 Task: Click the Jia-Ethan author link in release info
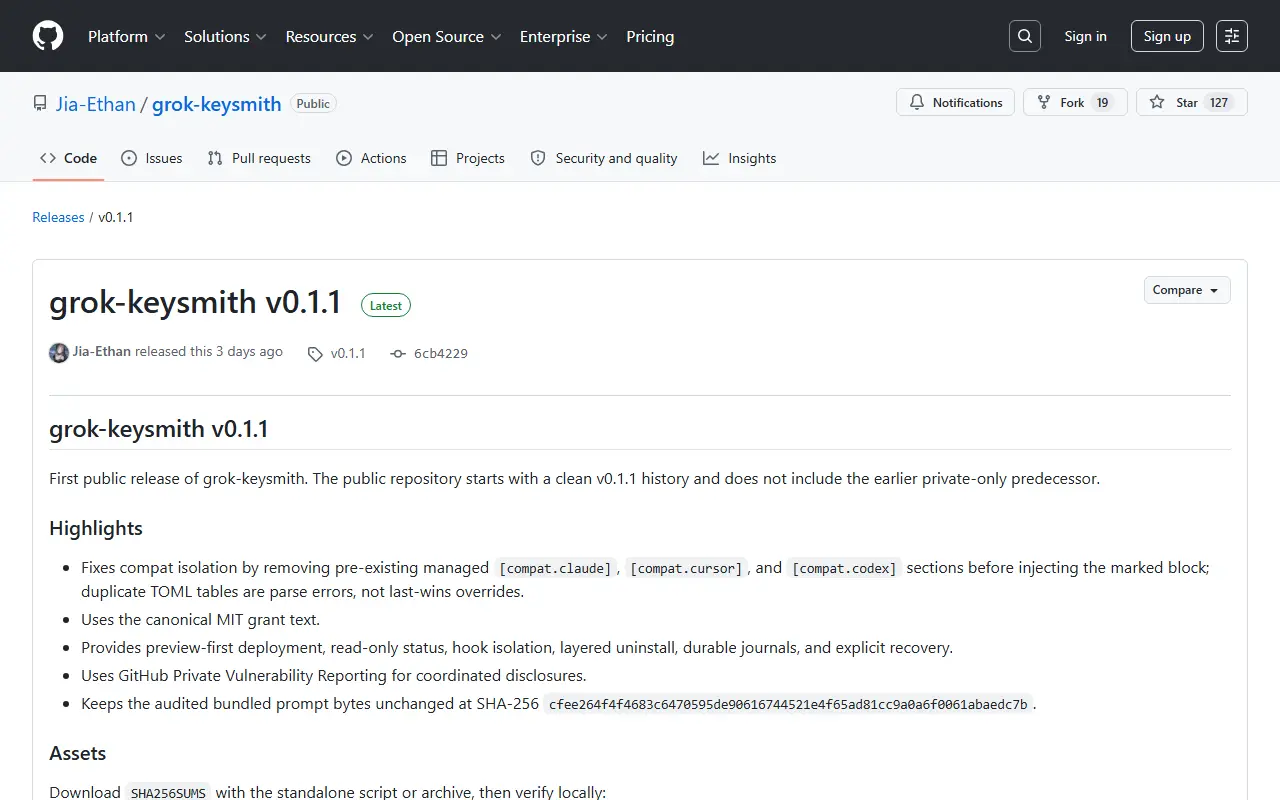tap(102, 352)
